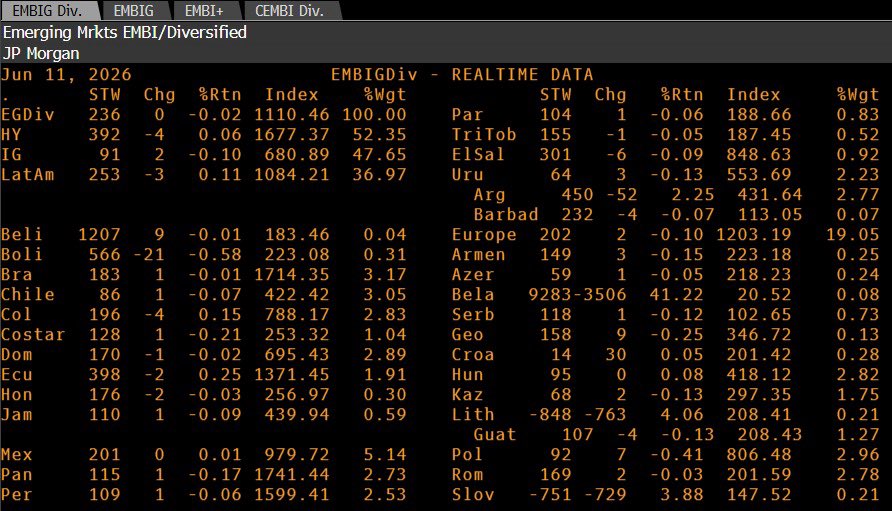Click the Arg %Rtn value 2.25
Screen dimensions: 892x511
click(x=693, y=194)
